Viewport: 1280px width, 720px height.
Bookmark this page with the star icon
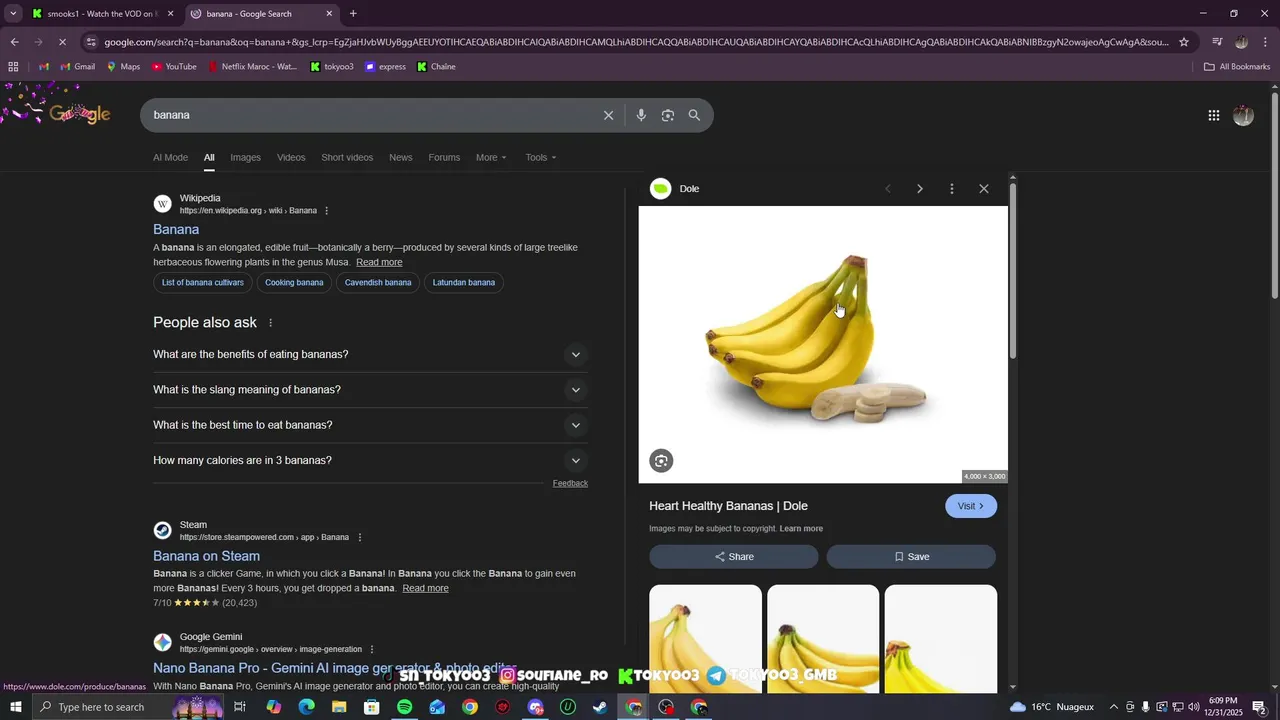(x=1184, y=42)
